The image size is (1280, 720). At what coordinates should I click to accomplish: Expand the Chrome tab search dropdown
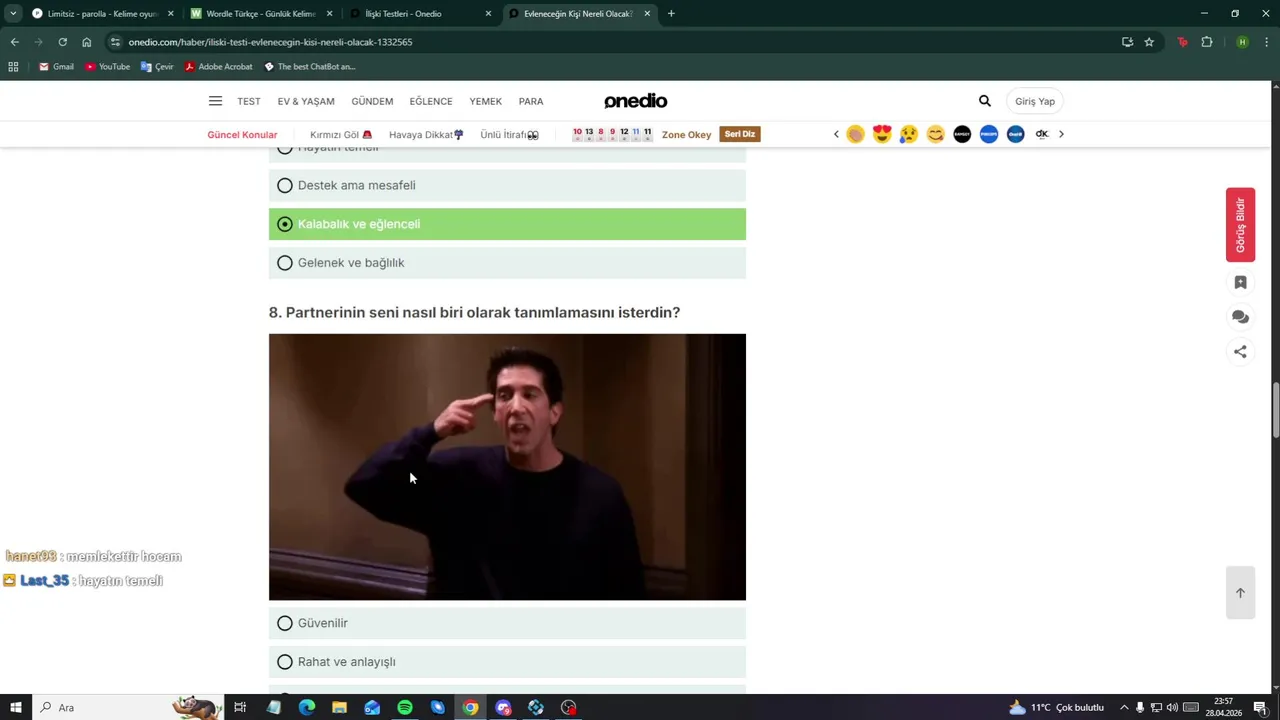13,13
